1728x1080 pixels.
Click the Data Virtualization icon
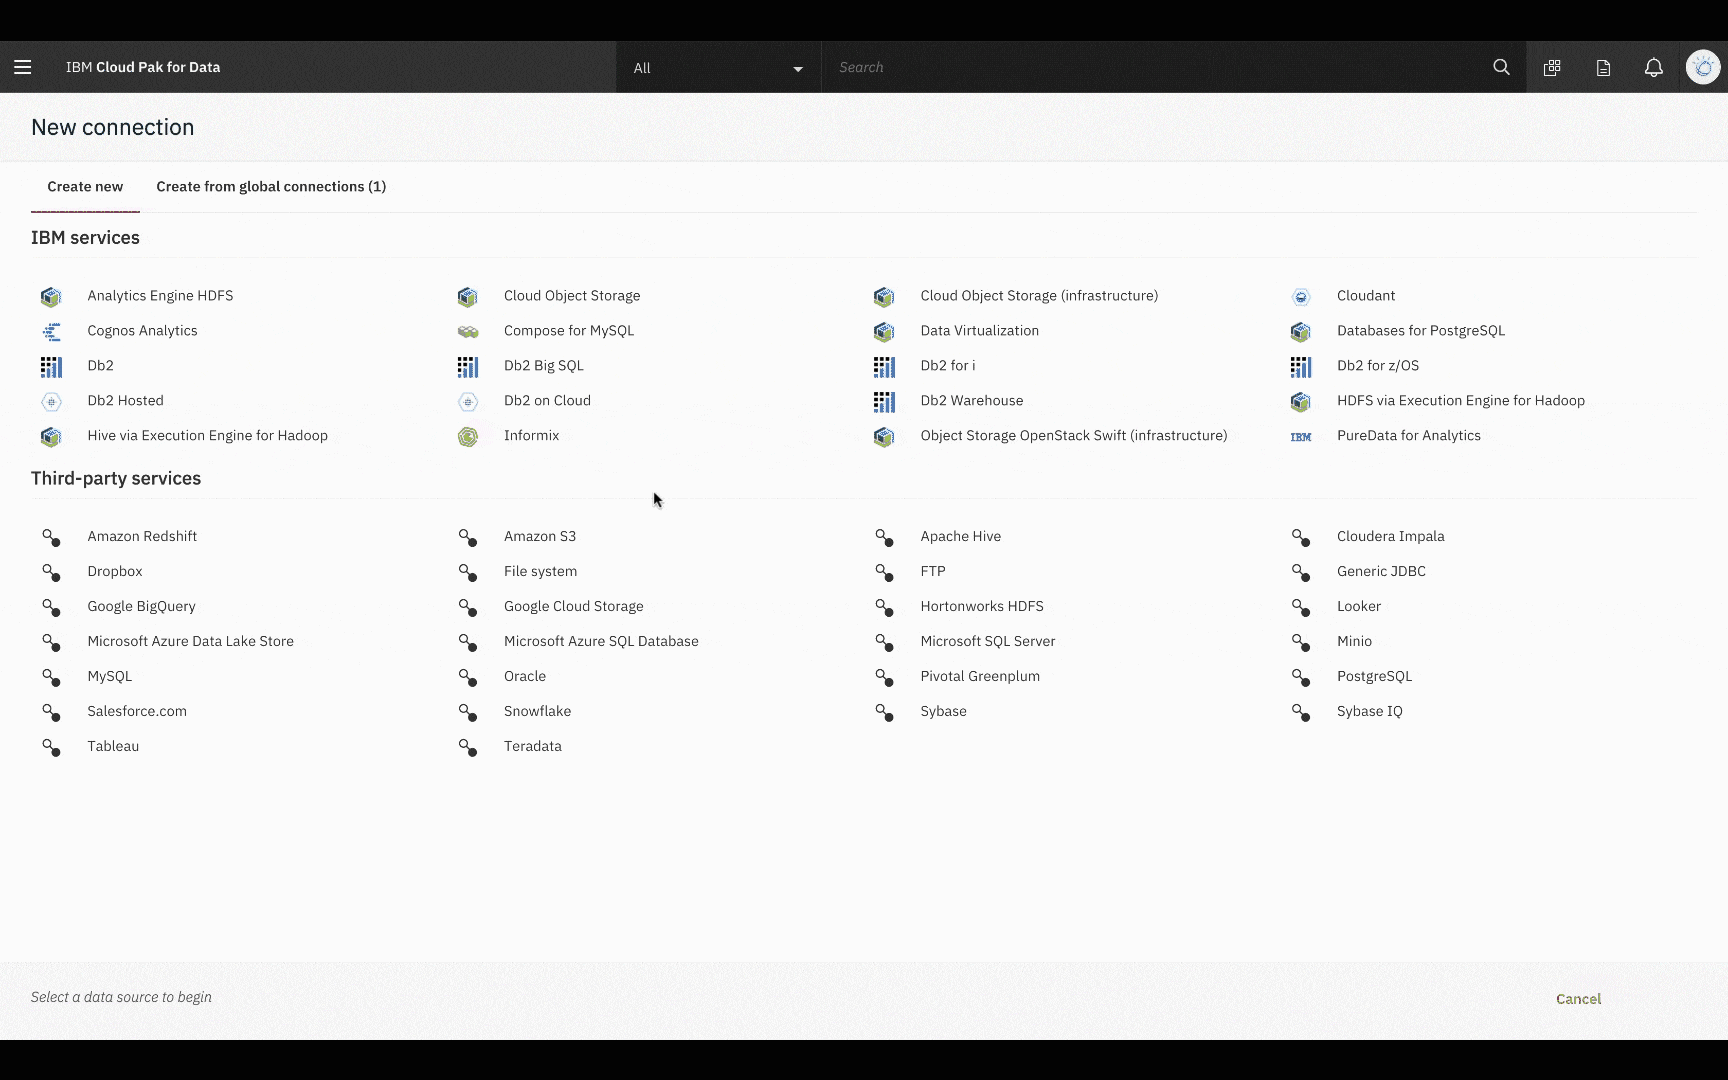pyautogui.click(x=884, y=331)
